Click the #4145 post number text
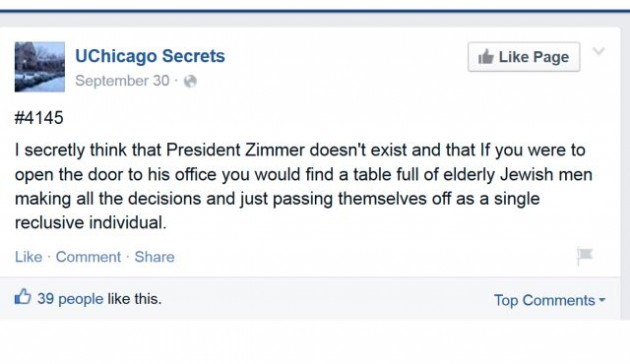Image resolution: width=630 pixels, height=364 pixels. [39, 118]
